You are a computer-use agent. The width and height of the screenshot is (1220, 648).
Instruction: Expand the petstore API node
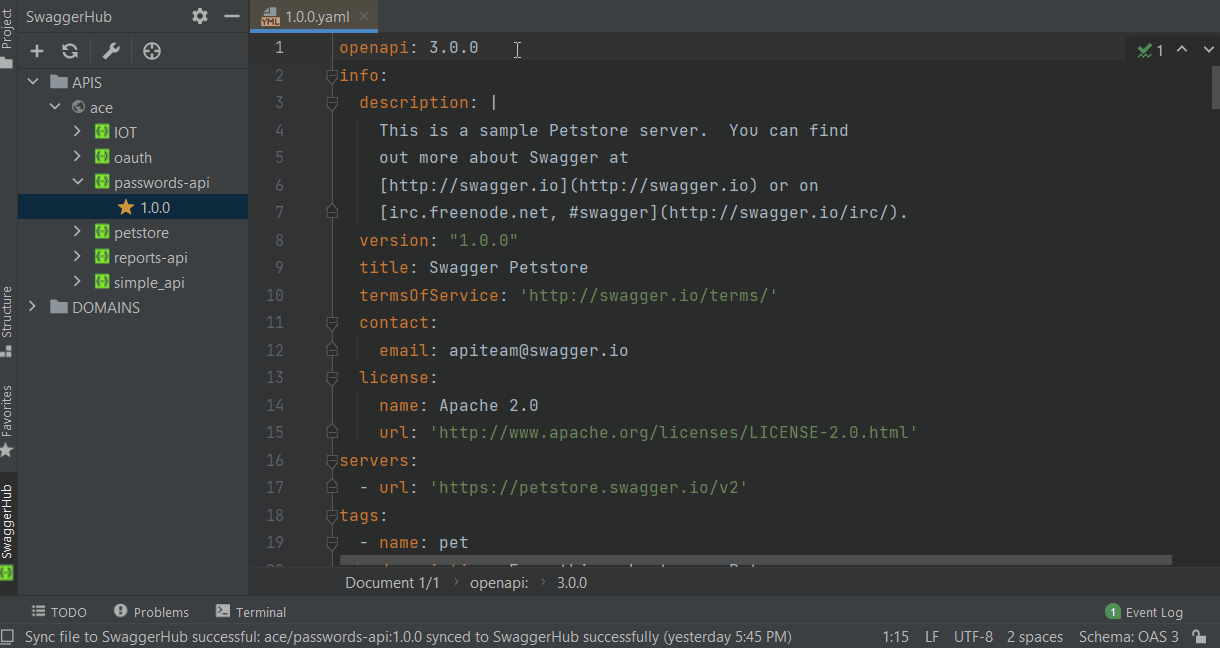(x=79, y=232)
